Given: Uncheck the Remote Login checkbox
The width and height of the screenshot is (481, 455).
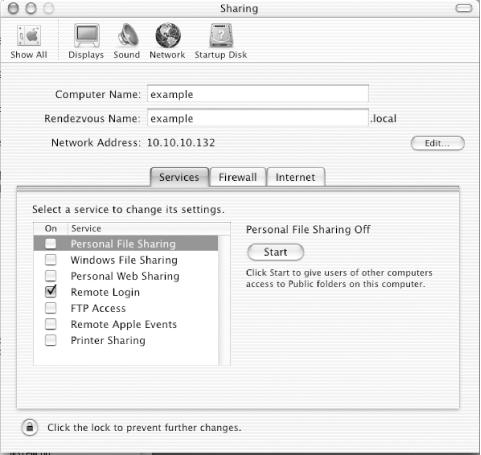Looking at the screenshot, I should click(51, 292).
